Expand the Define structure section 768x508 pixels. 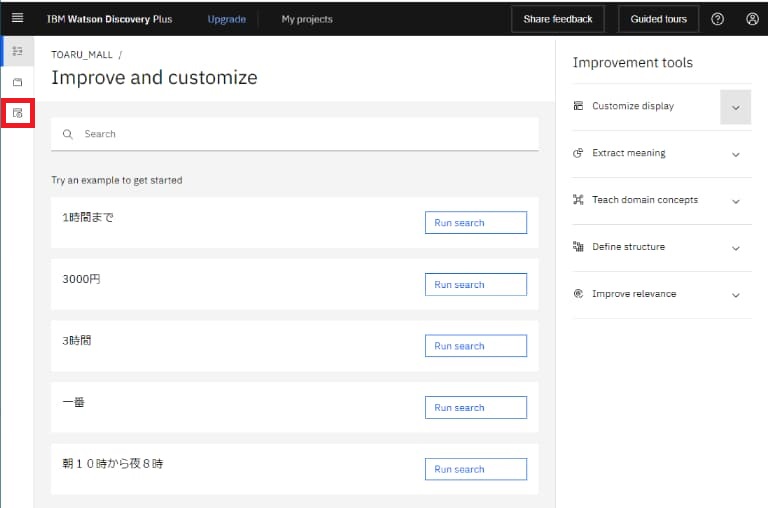click(x=735, y=248)
